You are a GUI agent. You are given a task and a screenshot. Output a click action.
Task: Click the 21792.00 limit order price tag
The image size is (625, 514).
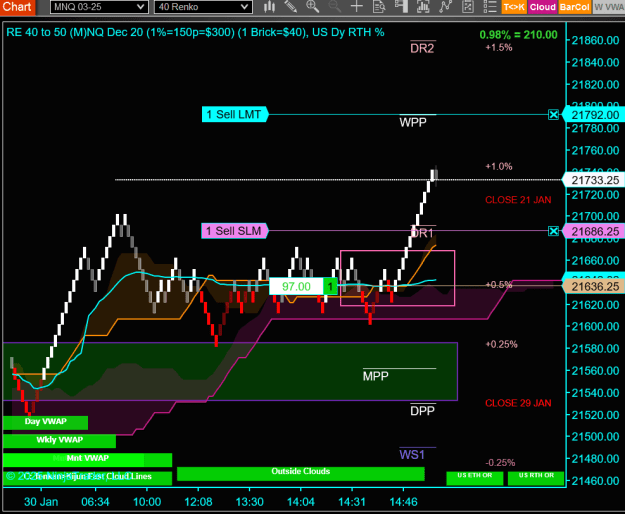coord(595,115)
